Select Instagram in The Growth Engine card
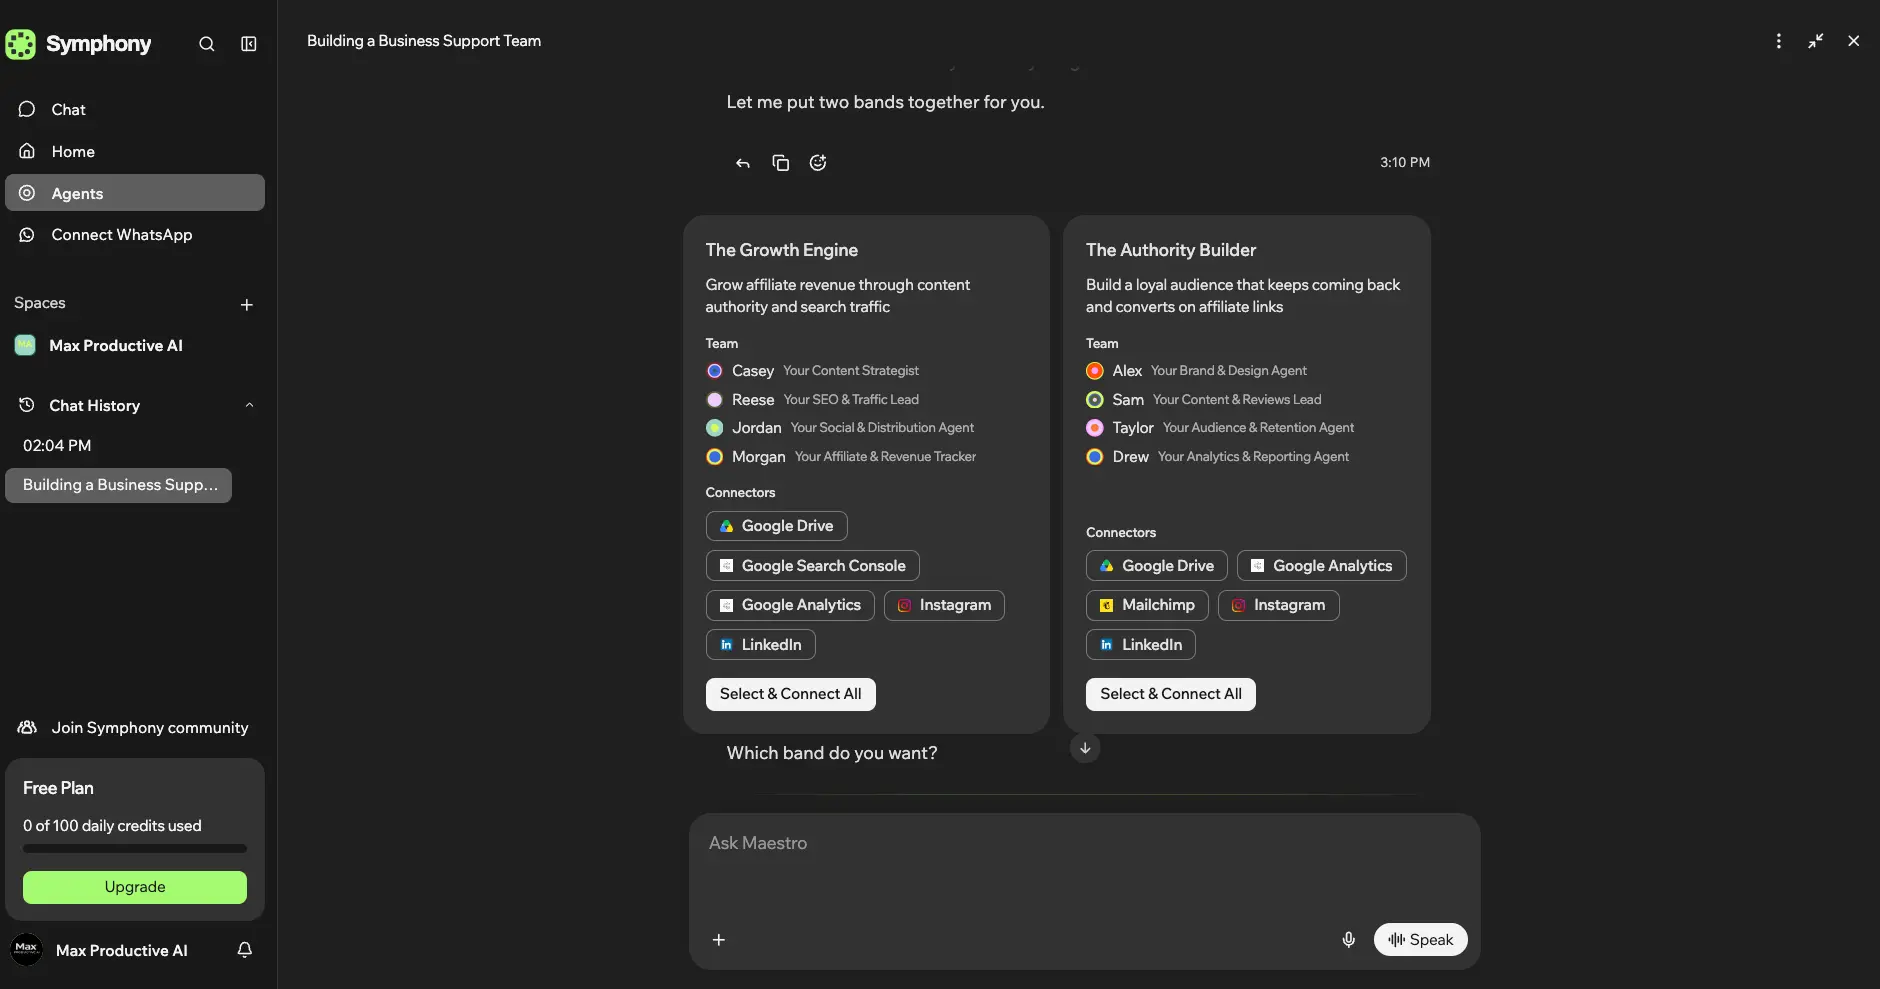This screenshot has height=989, width=1880. (x=944, y=605)
